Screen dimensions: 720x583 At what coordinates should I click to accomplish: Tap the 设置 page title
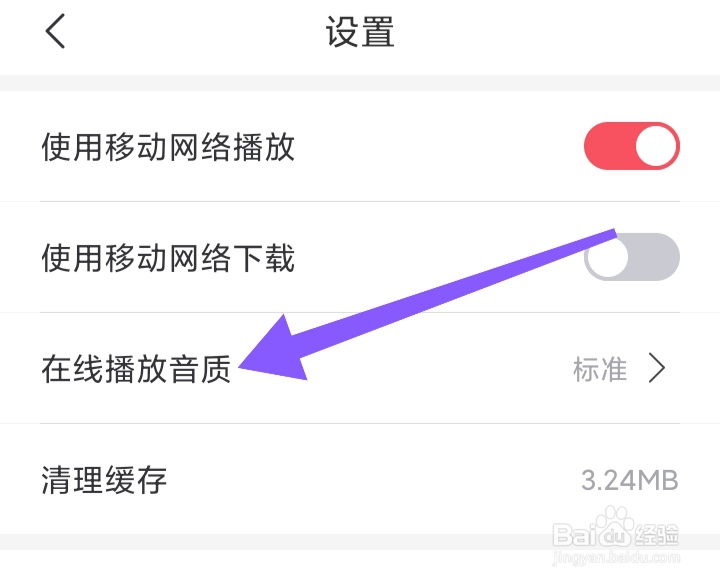click(360, 31)
